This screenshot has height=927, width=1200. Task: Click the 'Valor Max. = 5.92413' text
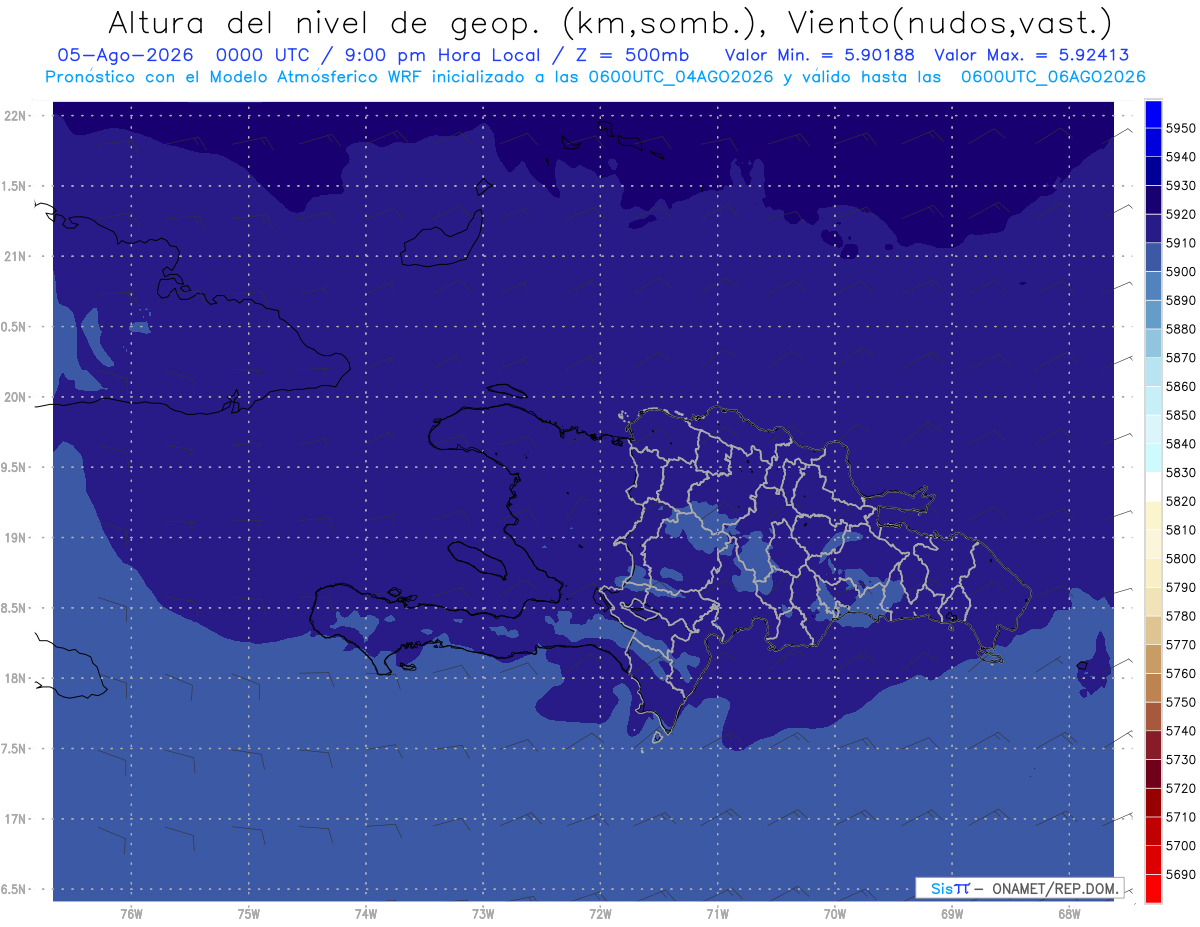(x=1031, y=55)
